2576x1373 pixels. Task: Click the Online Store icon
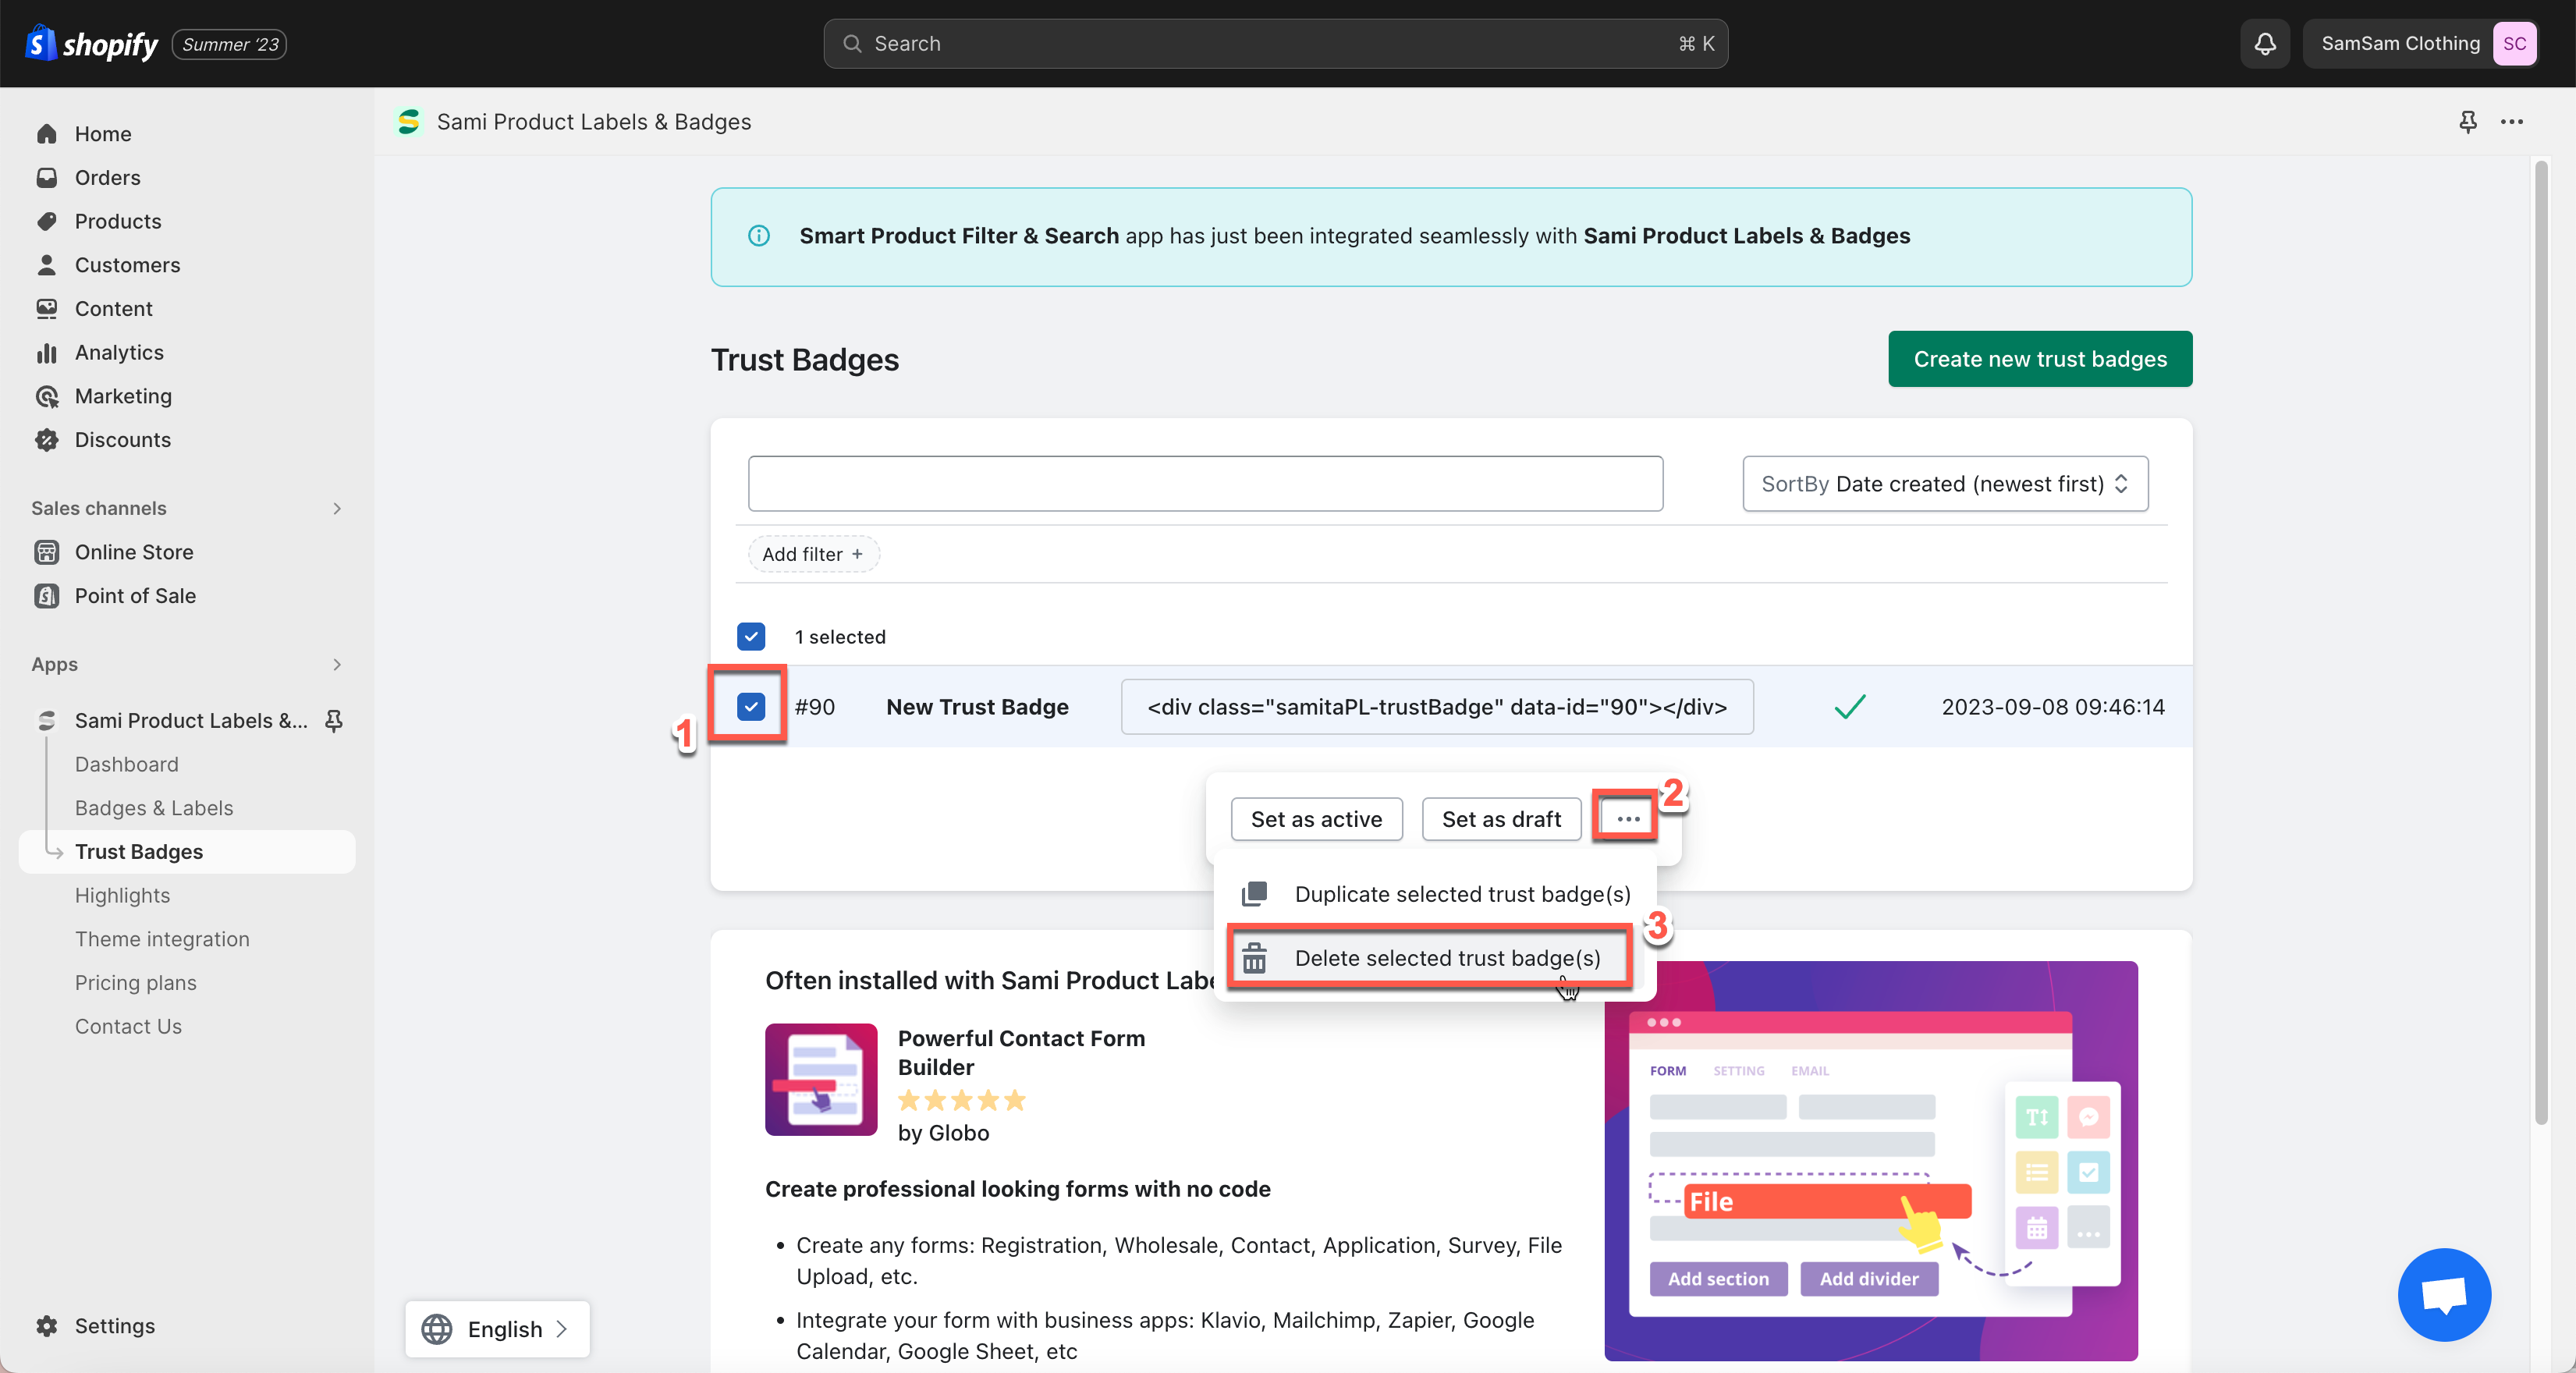(x=47, y=552)
